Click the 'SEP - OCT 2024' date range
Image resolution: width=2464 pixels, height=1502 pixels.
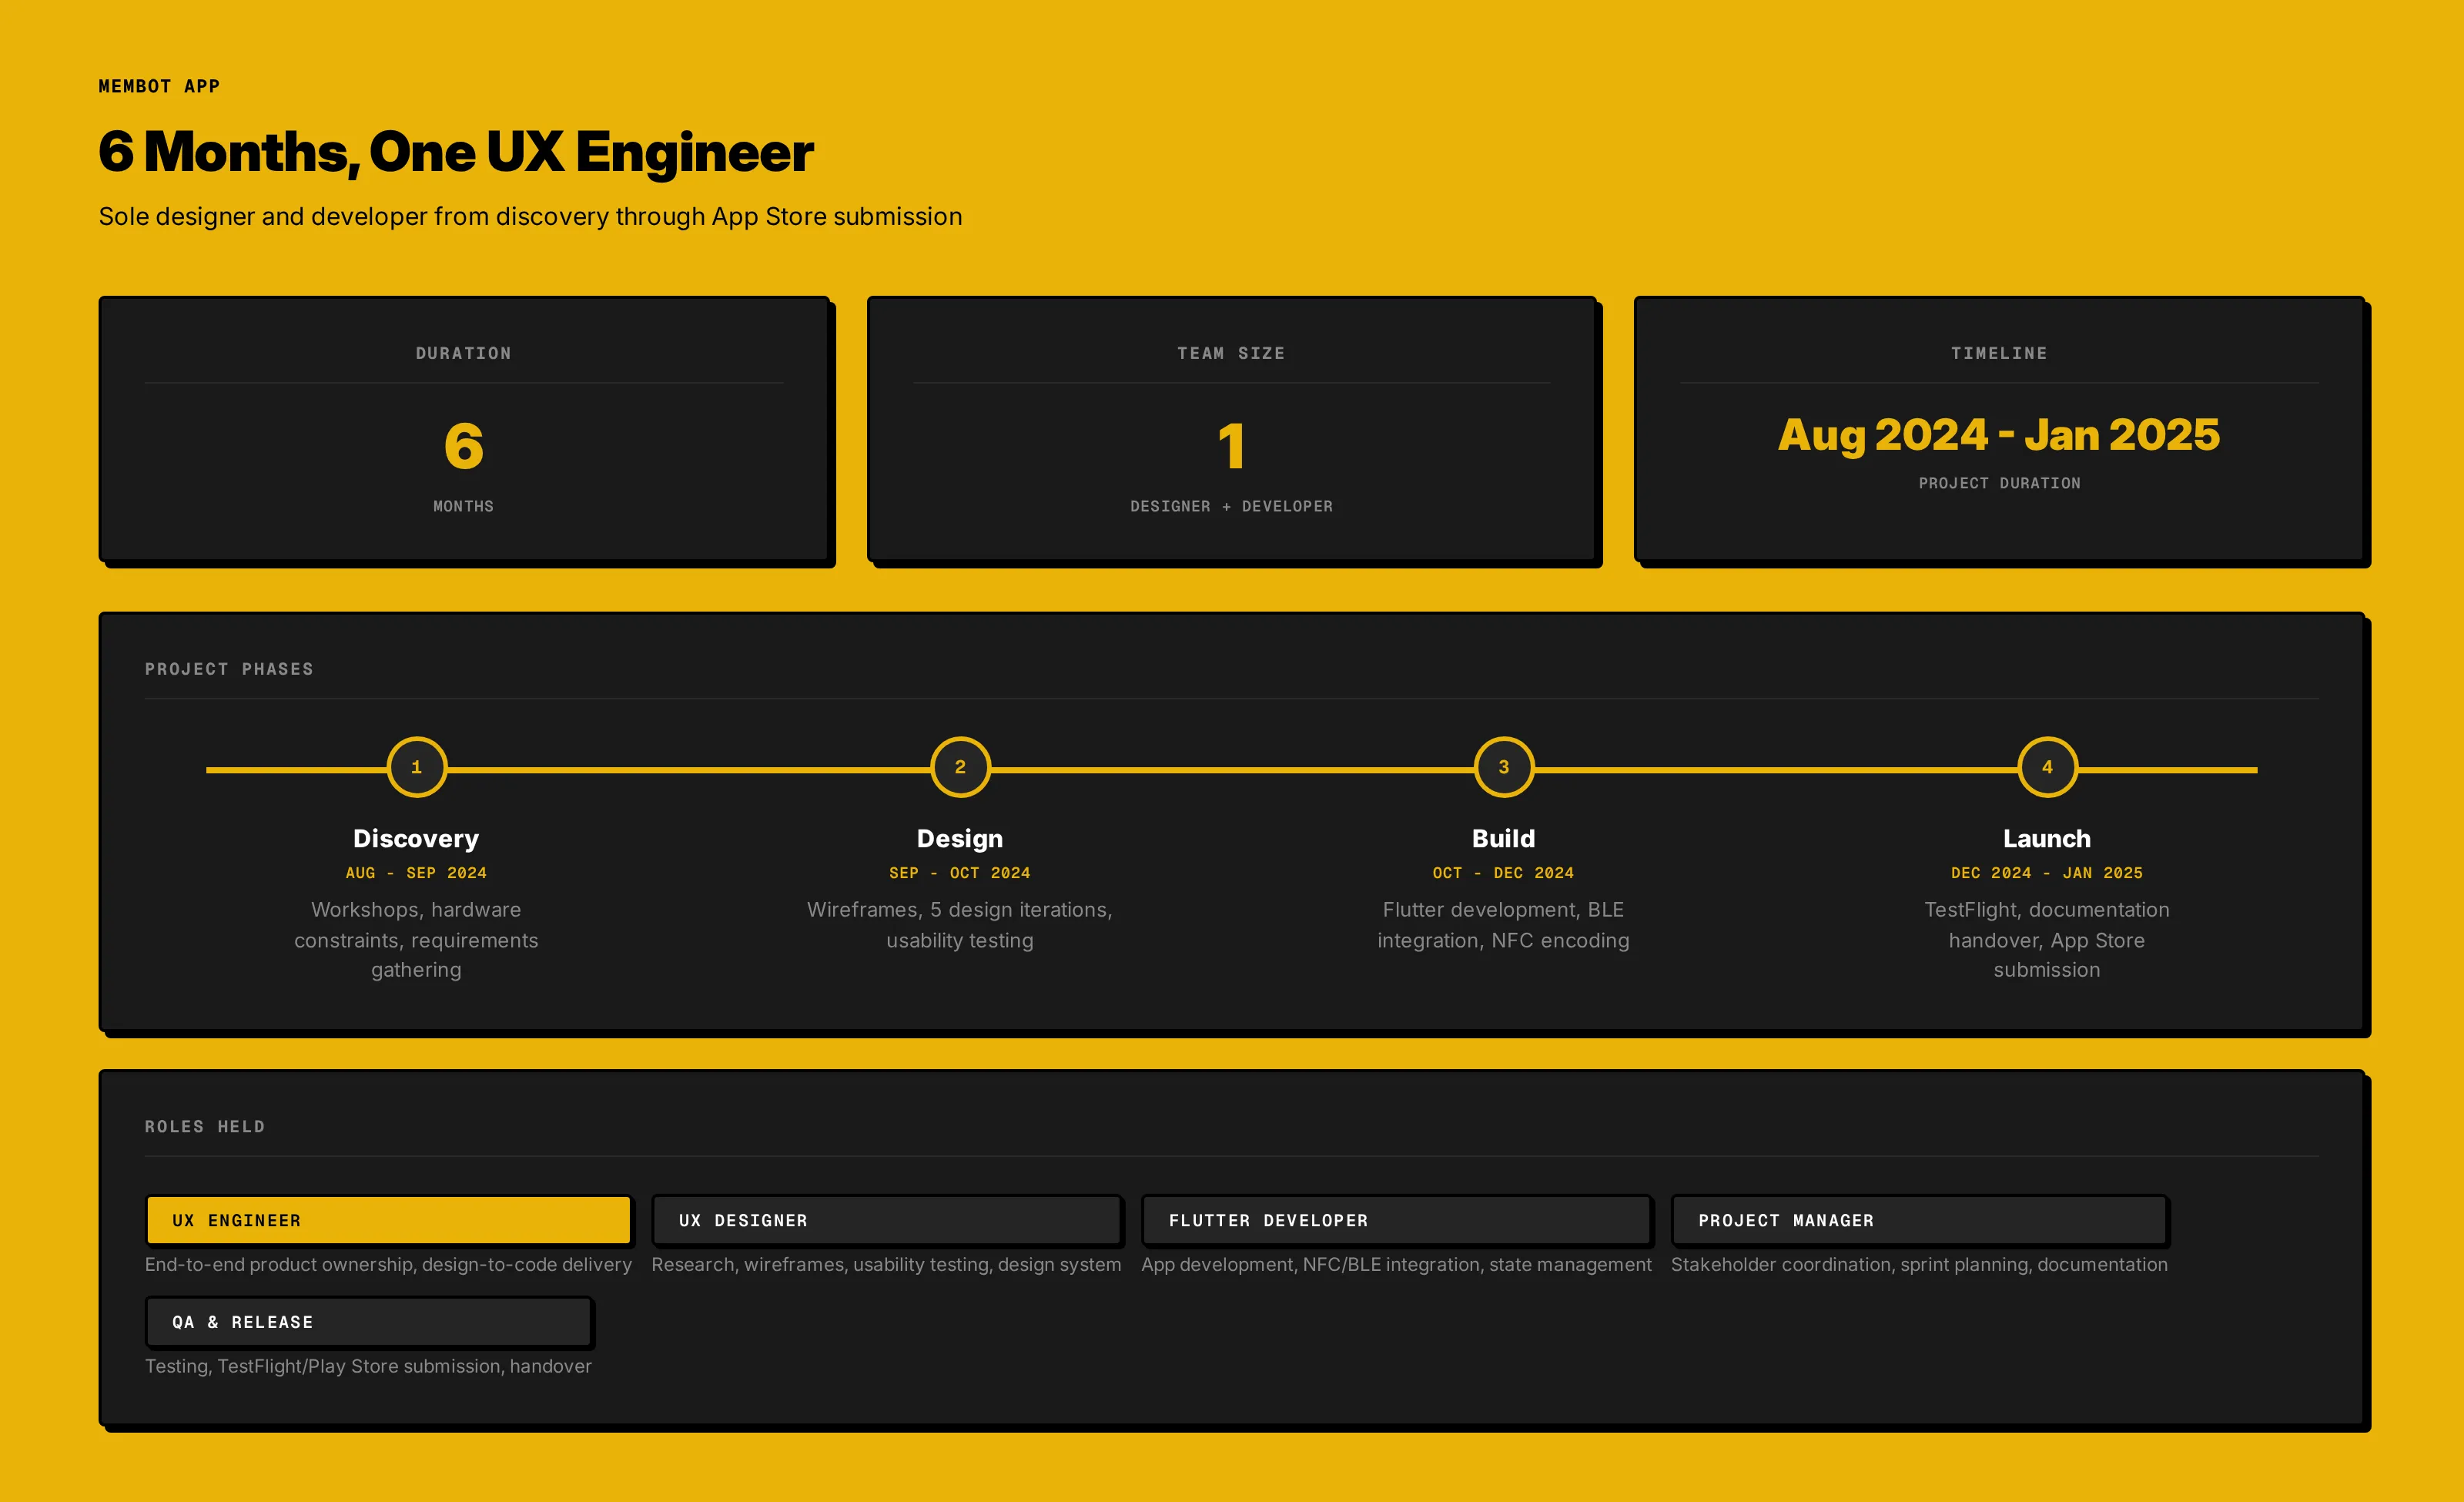[960, 873]
